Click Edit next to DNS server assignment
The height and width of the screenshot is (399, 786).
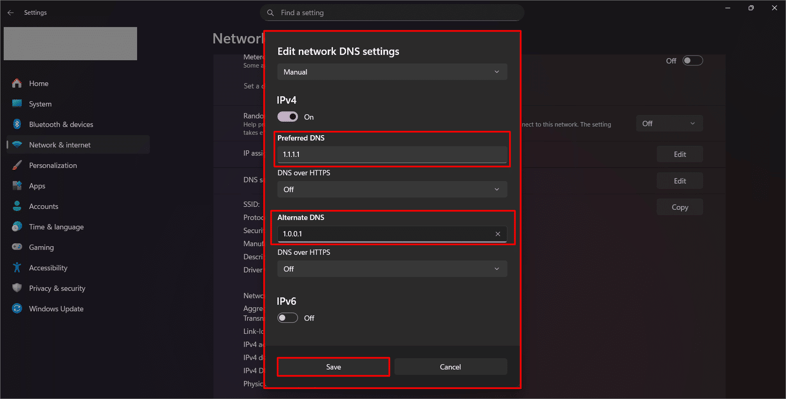[680, 181]
